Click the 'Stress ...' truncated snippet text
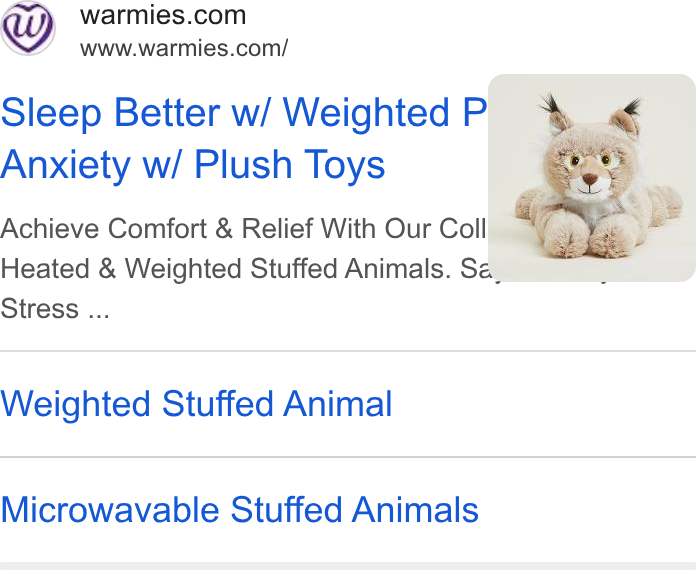The height and width of the screenshot is (570, 696). click(x=55, y=309)
